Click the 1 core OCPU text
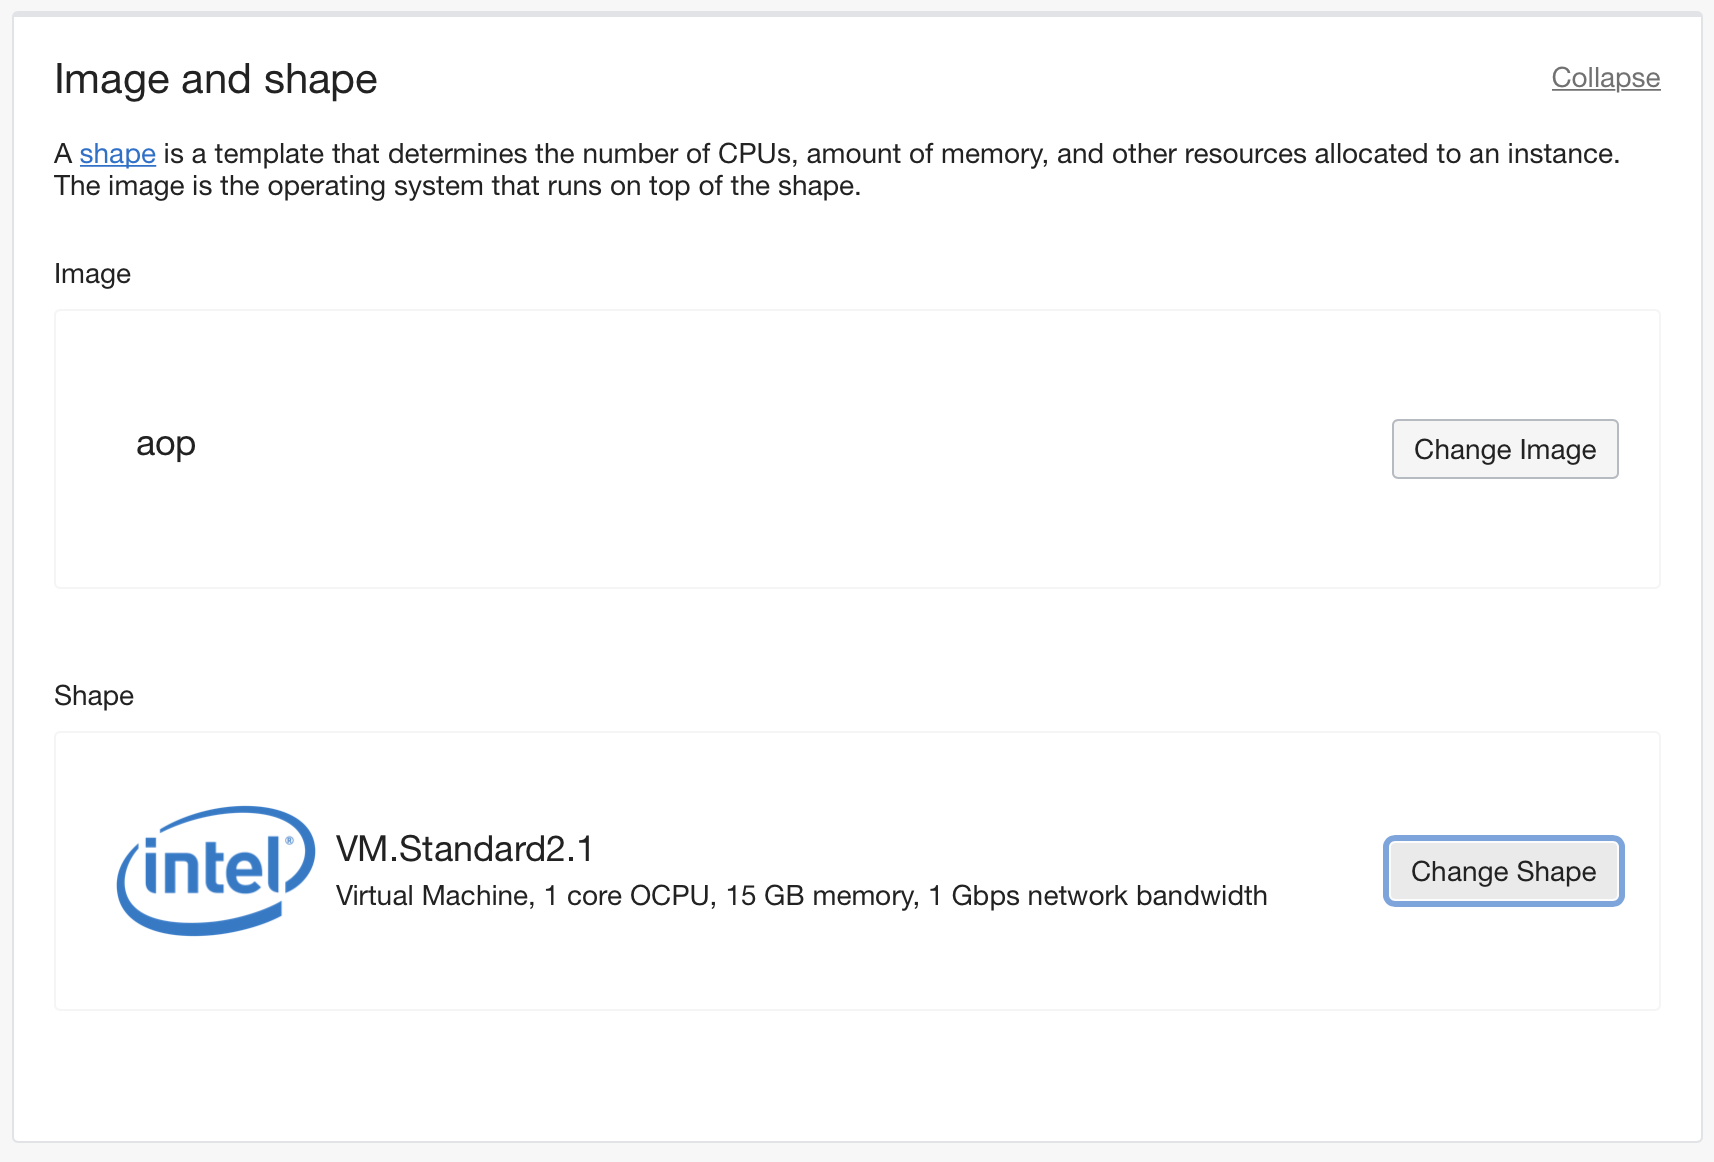Screen dimensions: 1714x1162 630,896
